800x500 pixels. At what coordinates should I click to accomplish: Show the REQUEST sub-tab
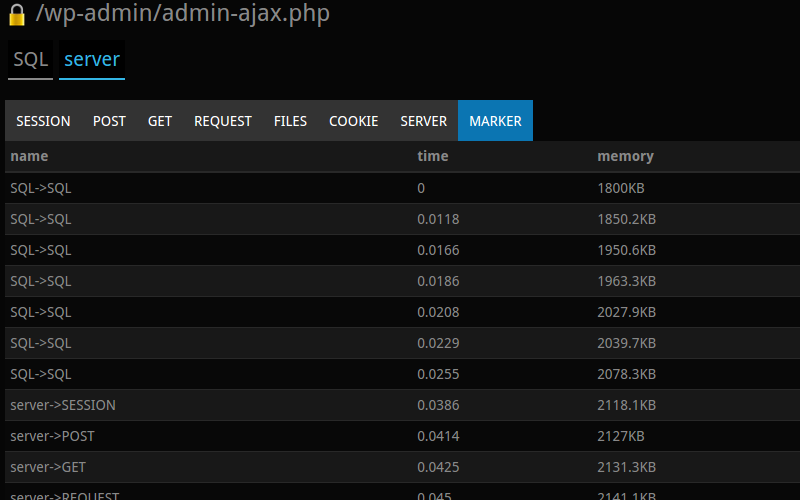click(223, 121)
